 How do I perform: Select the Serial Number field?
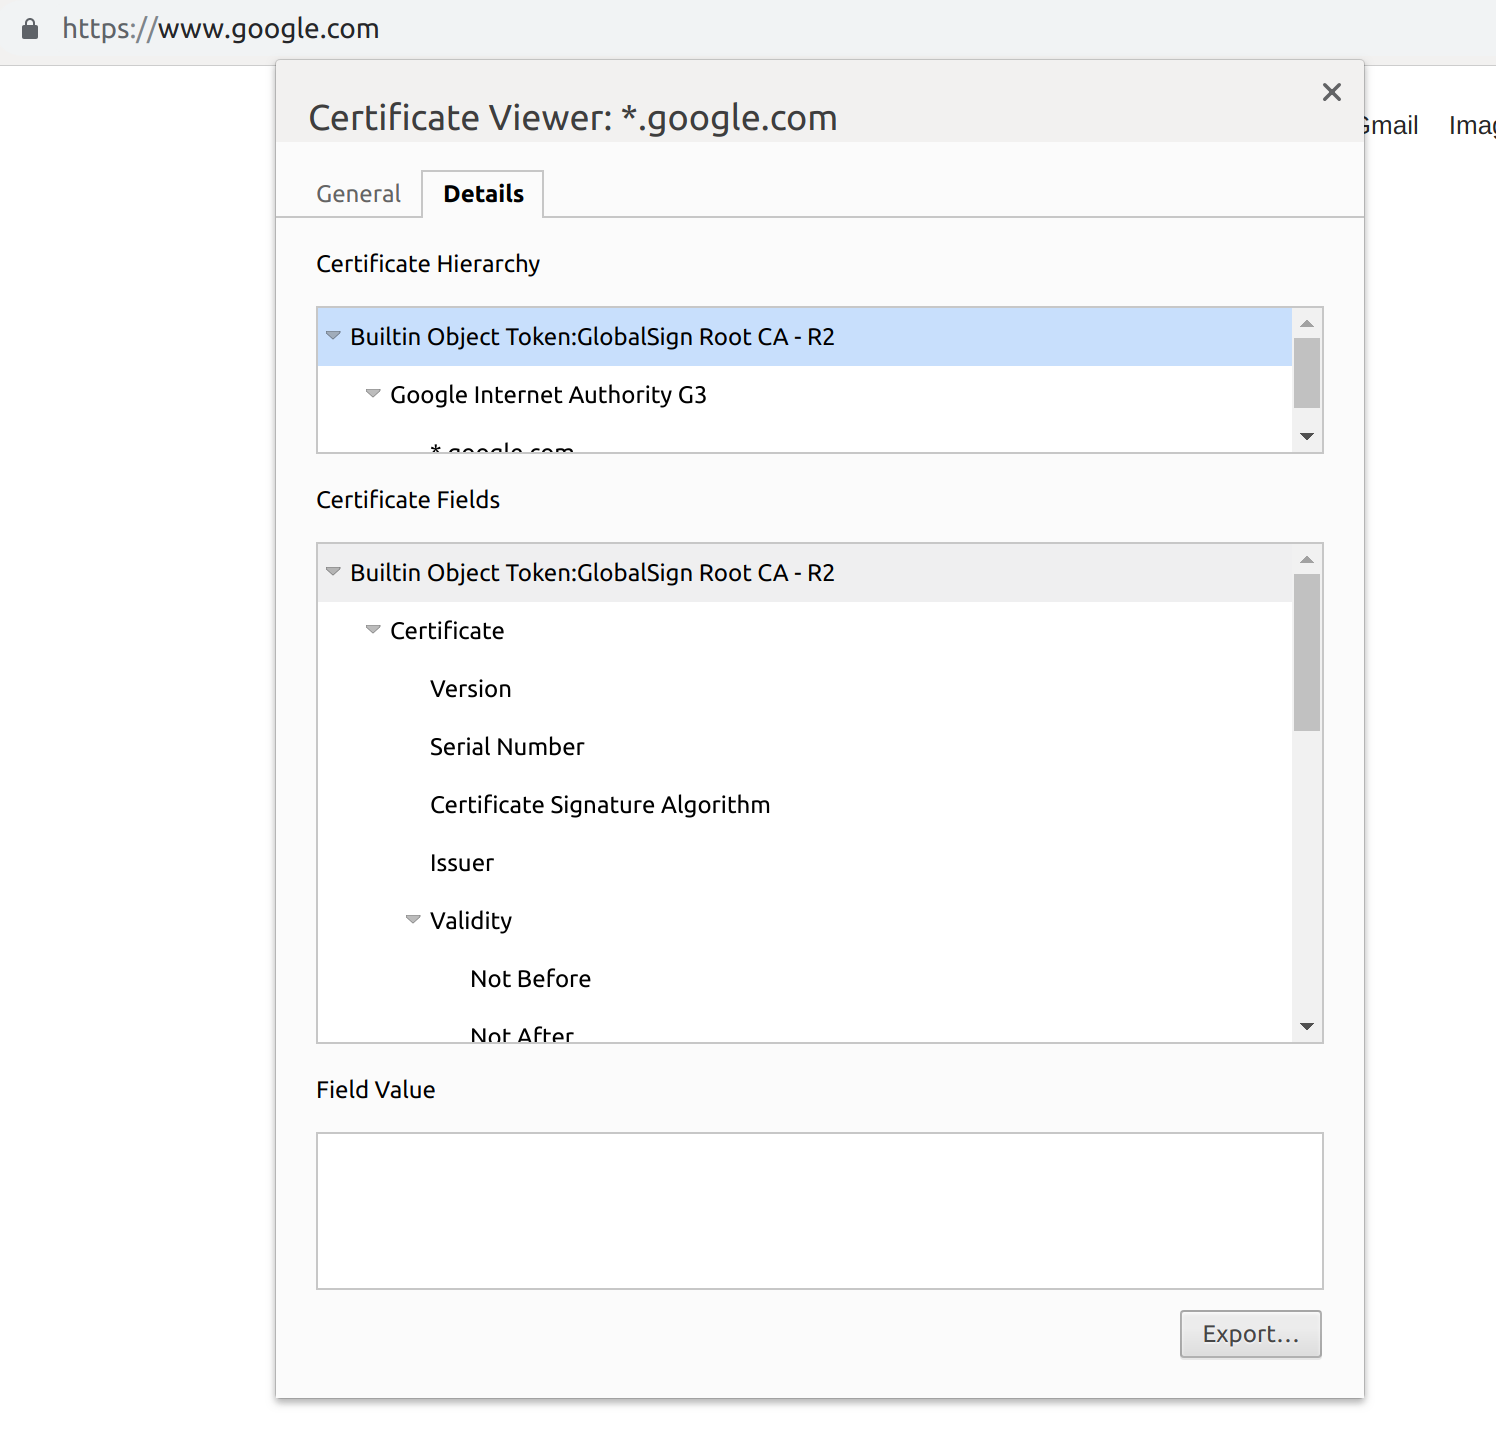(x=805, y=747)
